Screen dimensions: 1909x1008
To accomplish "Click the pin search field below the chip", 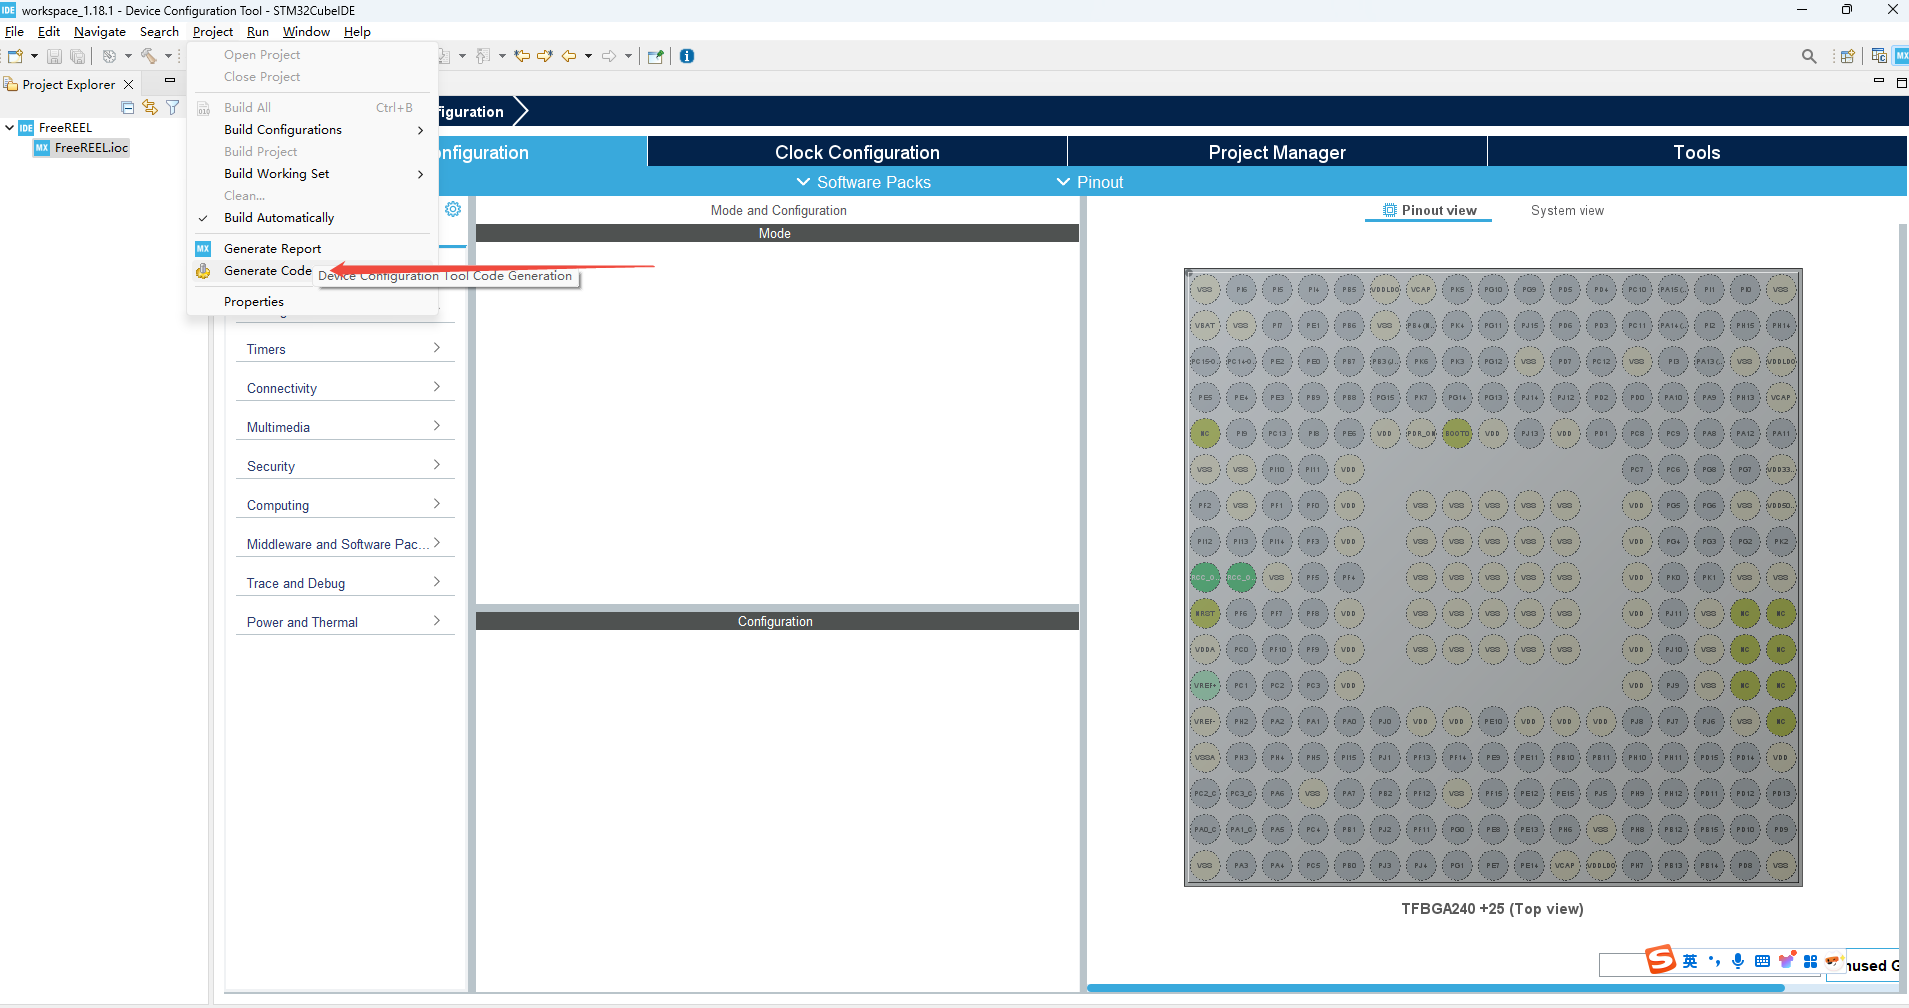I will 1623,965.
